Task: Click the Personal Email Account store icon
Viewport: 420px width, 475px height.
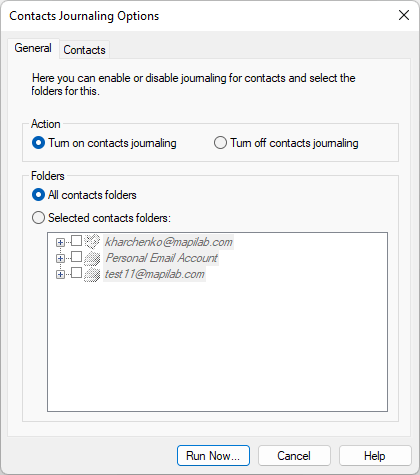Action: [x=92, y=258]
